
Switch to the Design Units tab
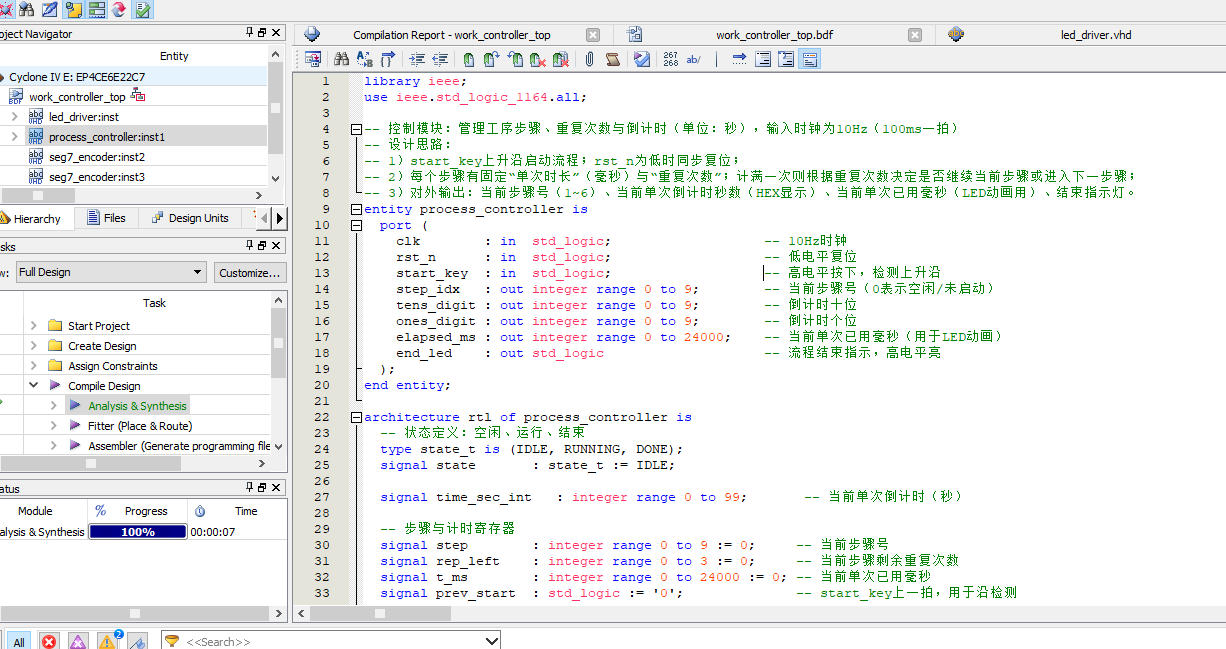pos(189,218)
